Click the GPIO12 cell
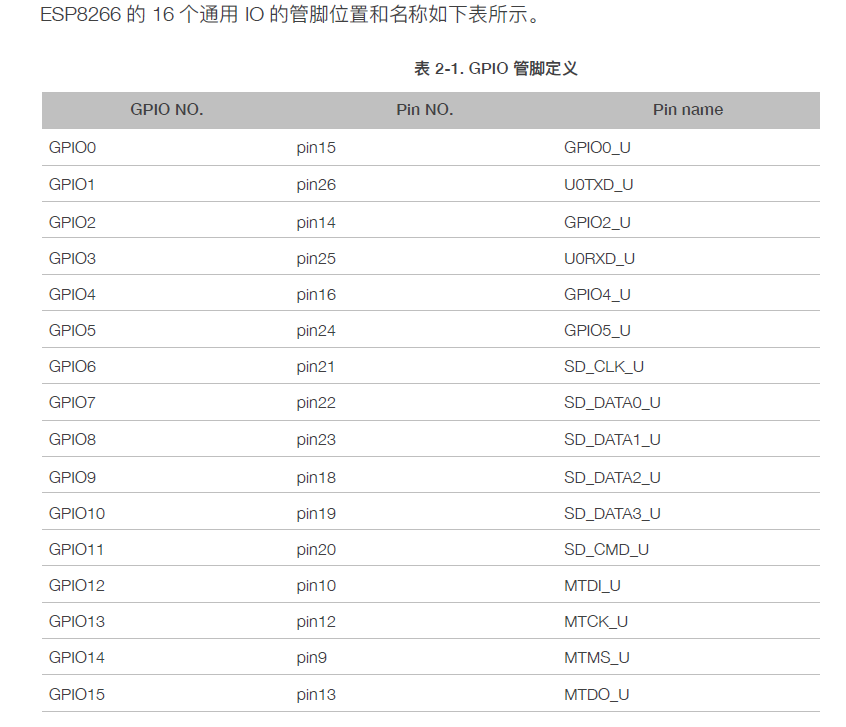Screen dimensions: 846x727 (77, 586)
